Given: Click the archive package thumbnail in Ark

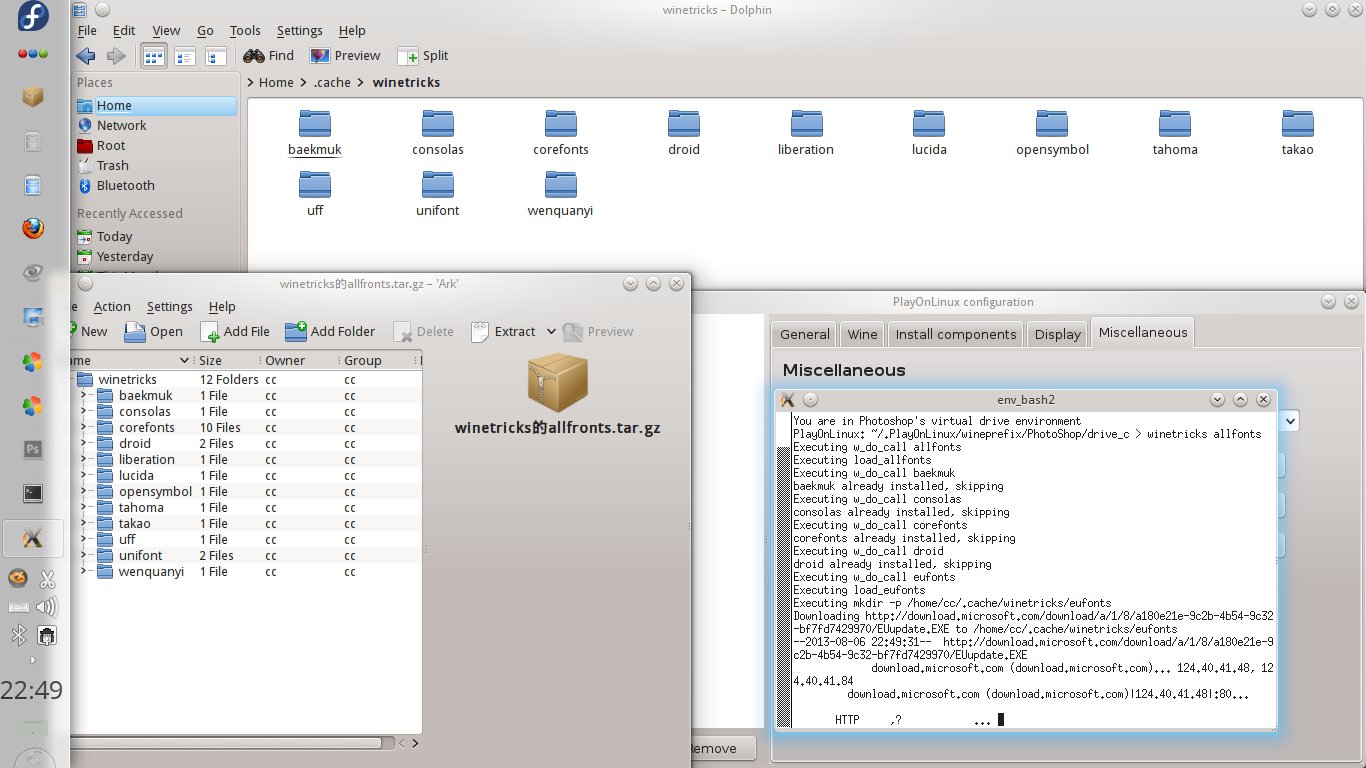Looking at the screenshot, I should [x=557, y=382].
